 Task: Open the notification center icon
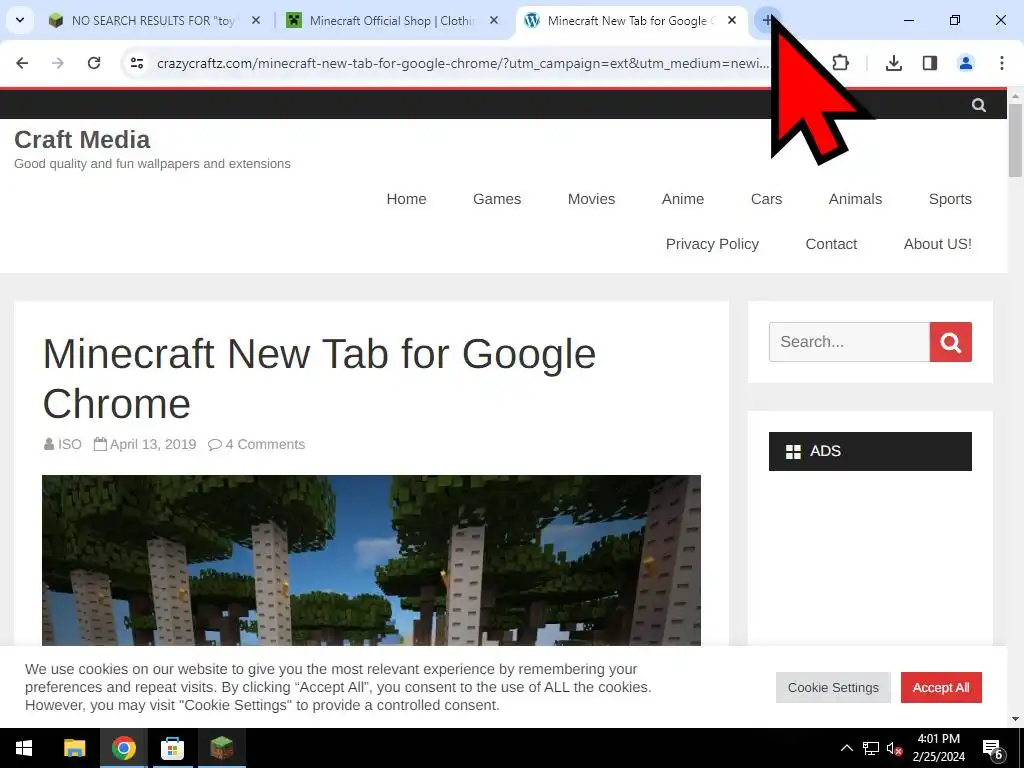pos(993,748)
